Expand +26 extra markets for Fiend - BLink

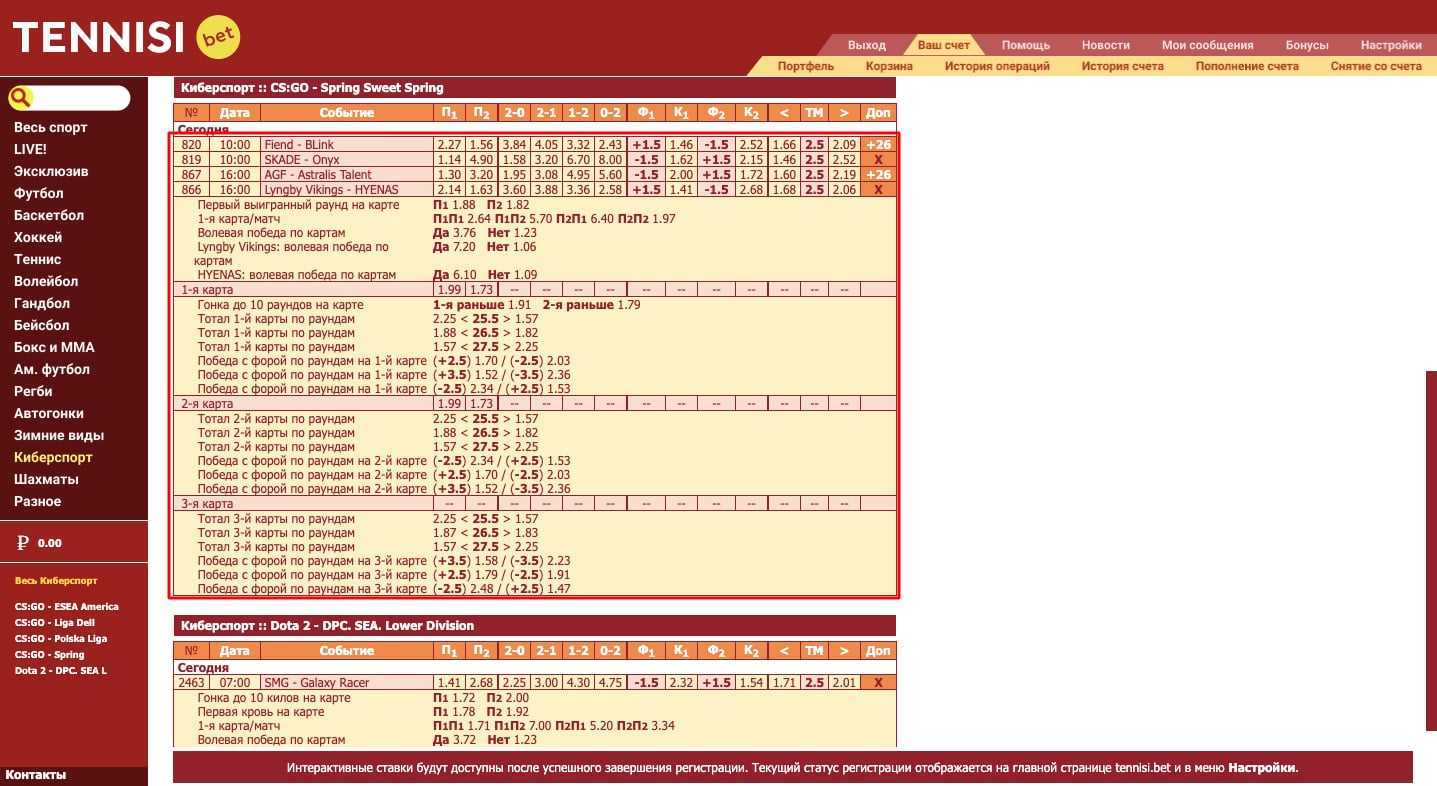point(879,144)
